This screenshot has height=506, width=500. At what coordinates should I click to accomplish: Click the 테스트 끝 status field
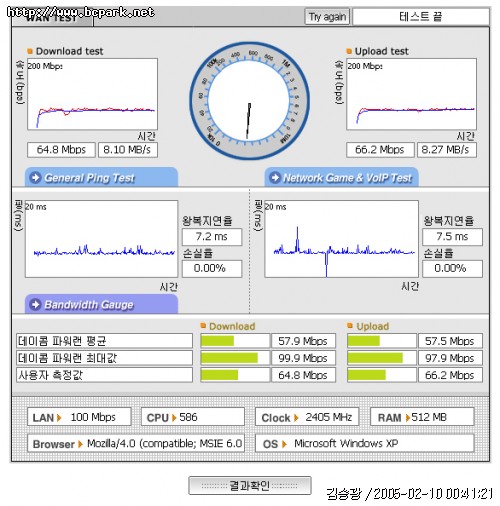[x=421, y=16]
